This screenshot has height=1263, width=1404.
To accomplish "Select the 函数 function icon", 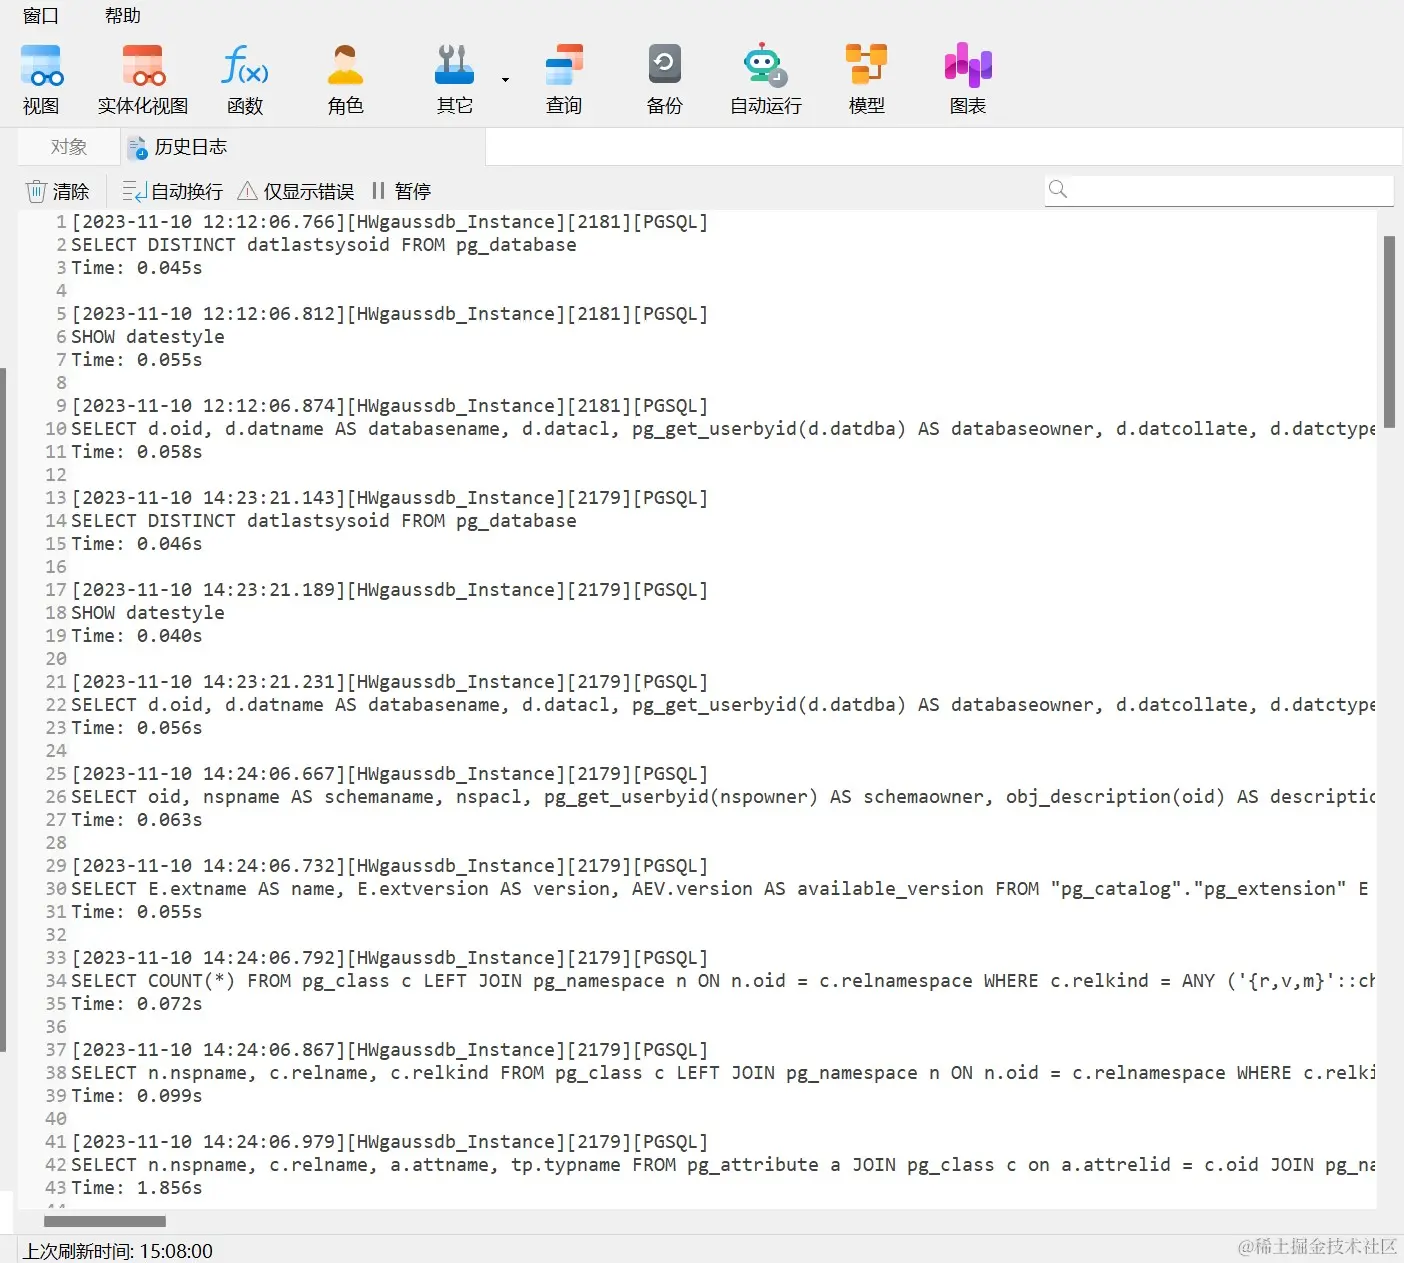I will point(245,79).
